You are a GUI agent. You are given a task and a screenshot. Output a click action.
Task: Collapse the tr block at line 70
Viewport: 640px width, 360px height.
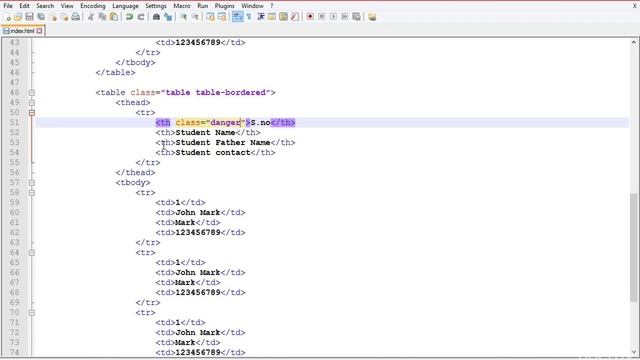[32, 313]
